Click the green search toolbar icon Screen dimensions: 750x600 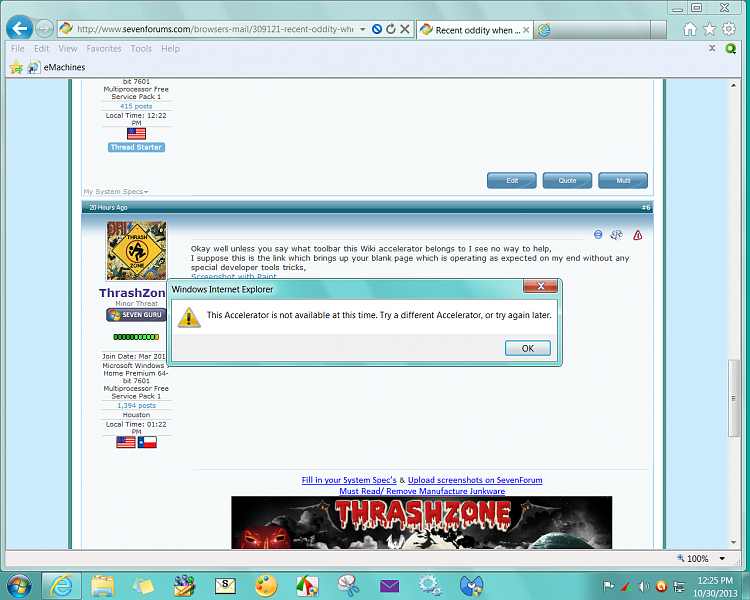pos(731,48)
